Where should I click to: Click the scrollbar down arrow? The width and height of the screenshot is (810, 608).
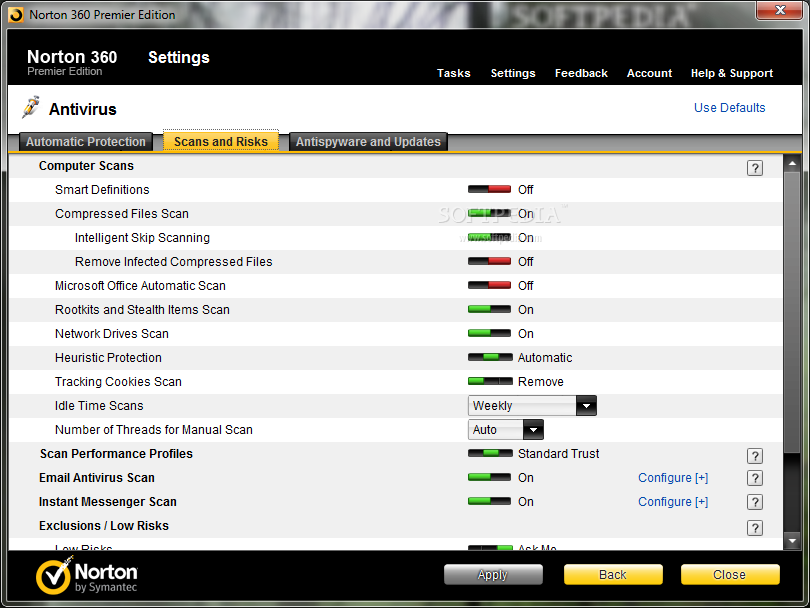(x=792, y=541)
